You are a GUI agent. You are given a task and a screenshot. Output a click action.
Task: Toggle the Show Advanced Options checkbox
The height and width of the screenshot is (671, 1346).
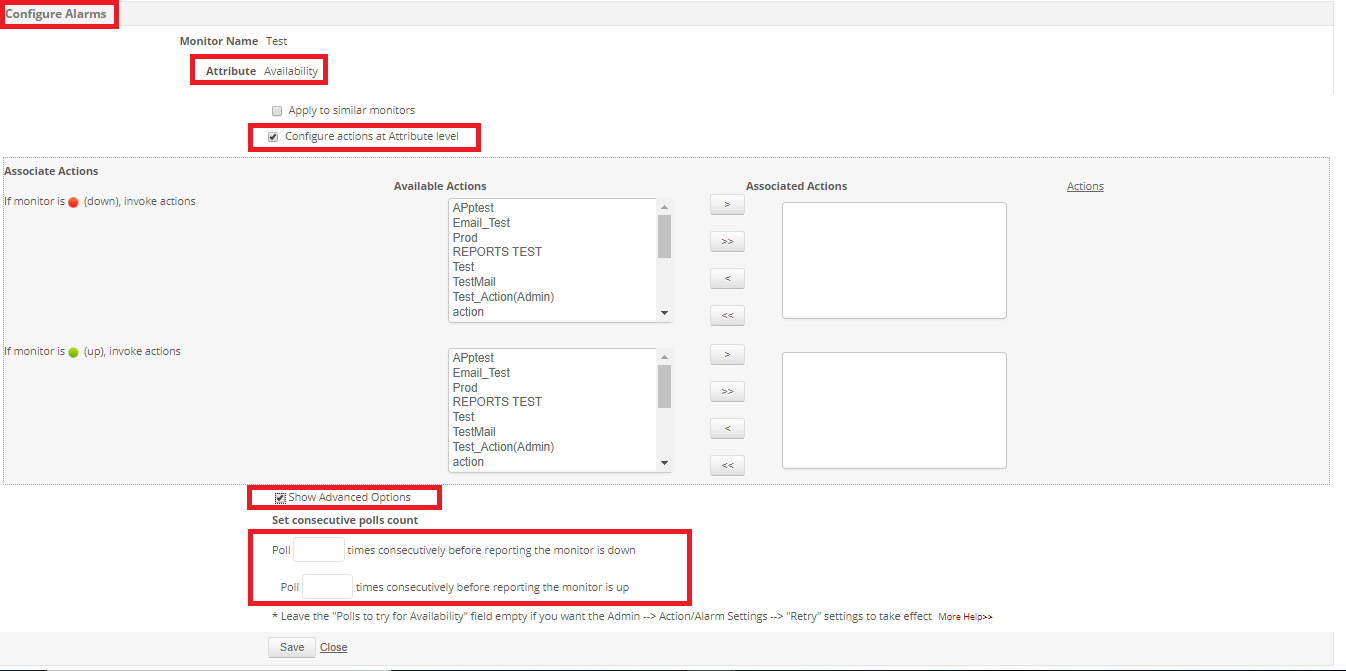tap(281, 498)
